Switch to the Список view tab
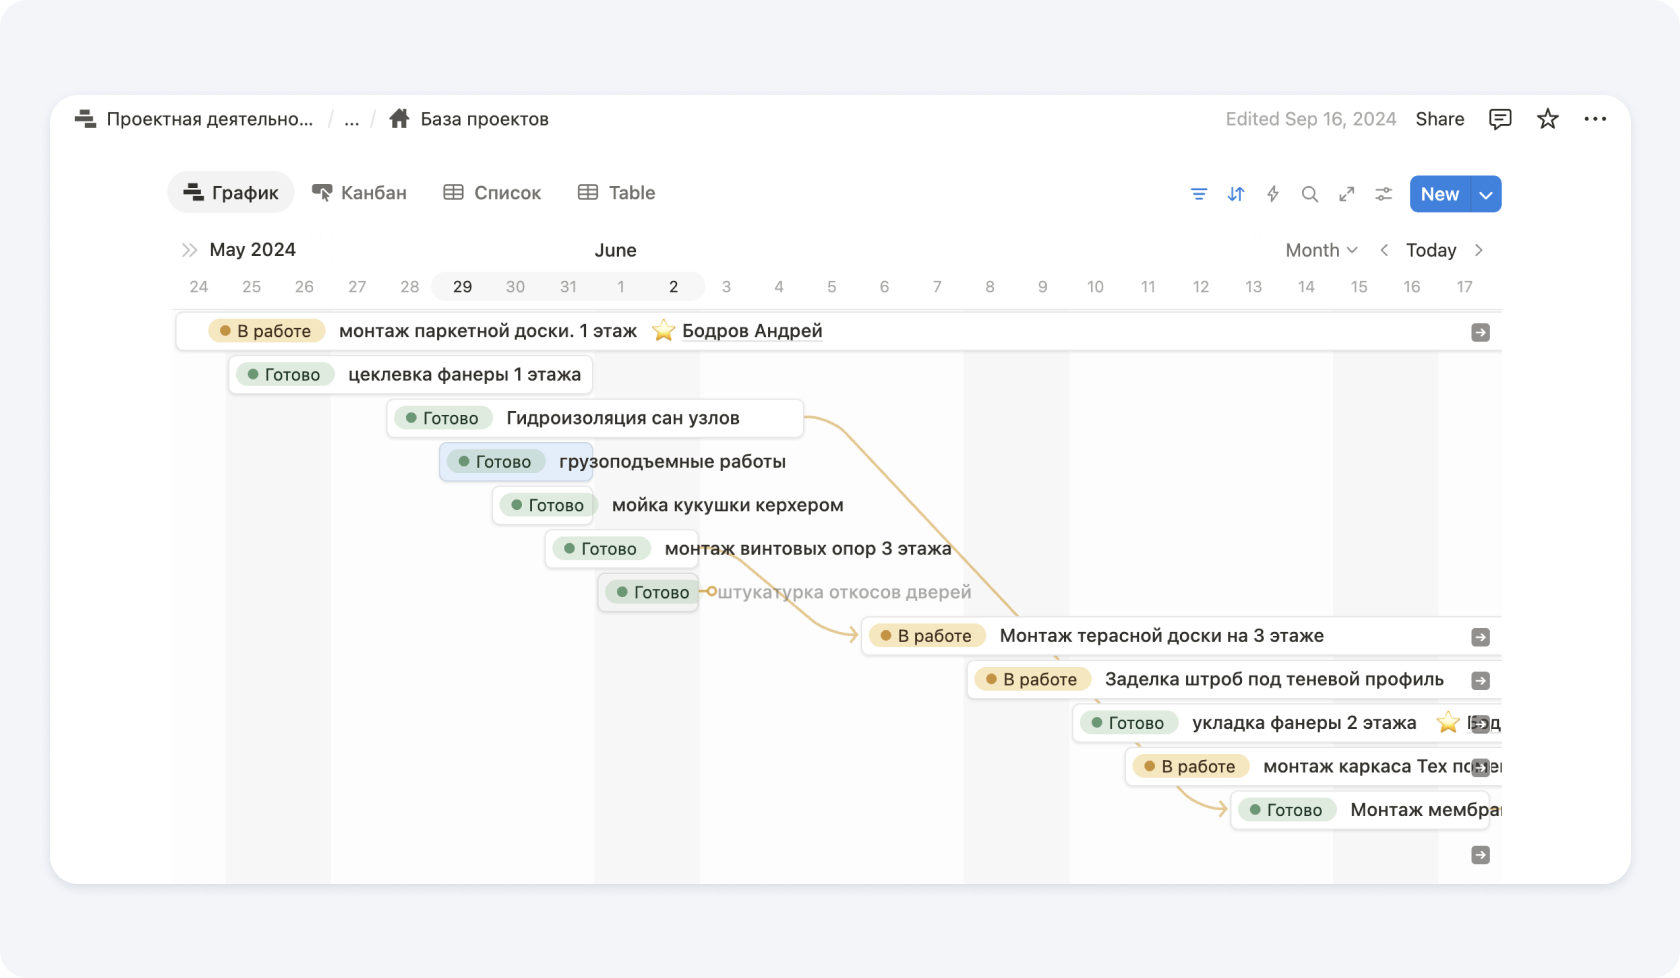Screen dimensions: 1680x978 coord(492,193)
